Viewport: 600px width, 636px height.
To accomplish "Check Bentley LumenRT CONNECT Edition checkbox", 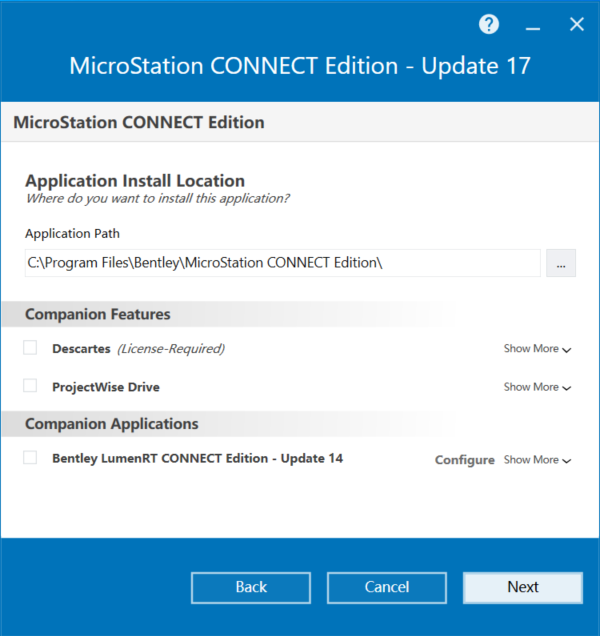I will point(30,458).
